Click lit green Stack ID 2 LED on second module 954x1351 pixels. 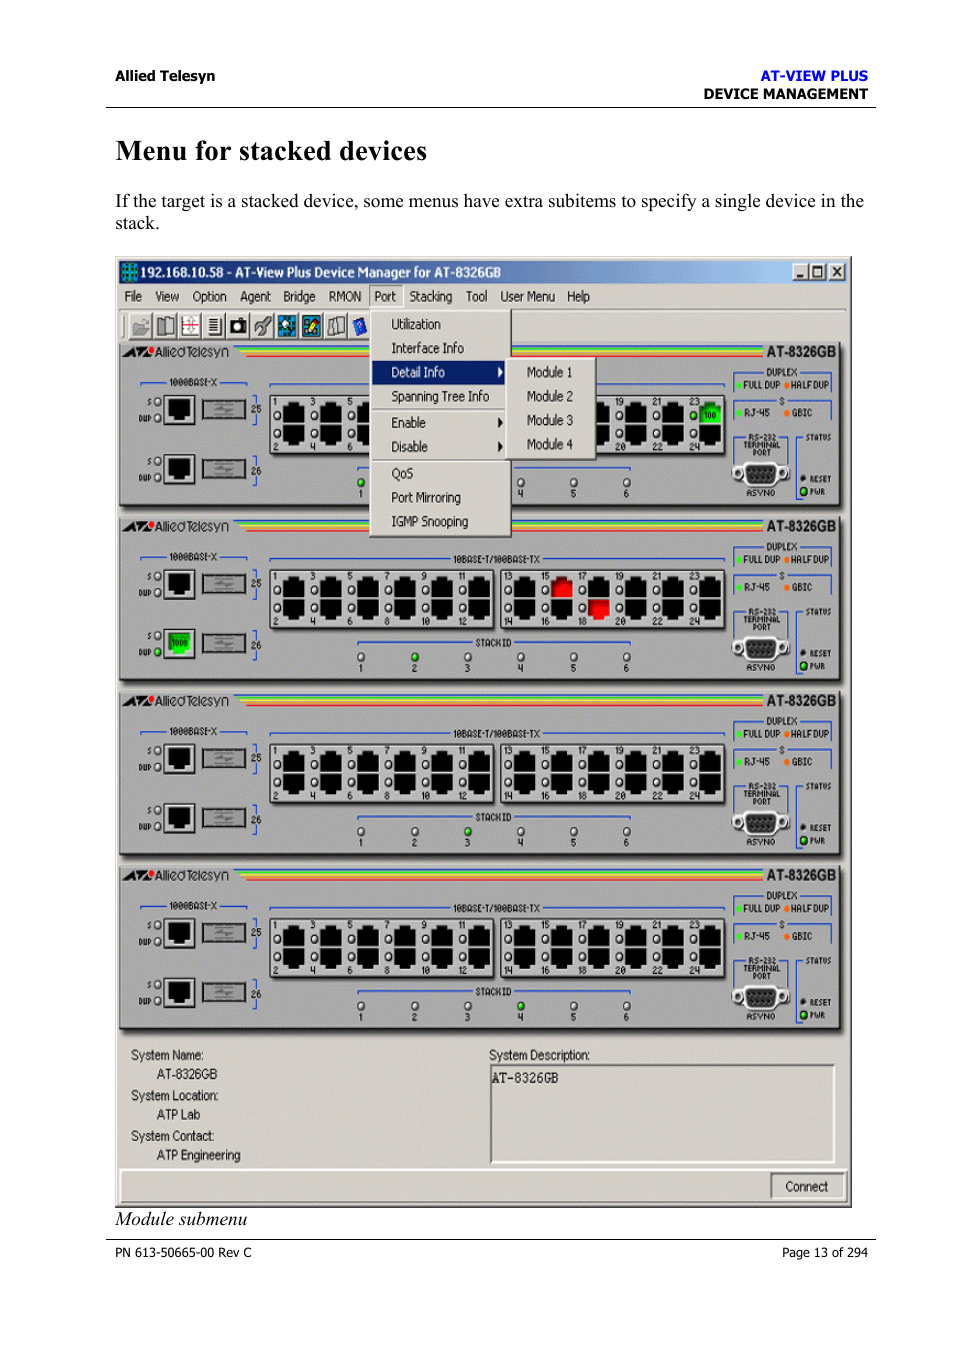pos(414,657)
